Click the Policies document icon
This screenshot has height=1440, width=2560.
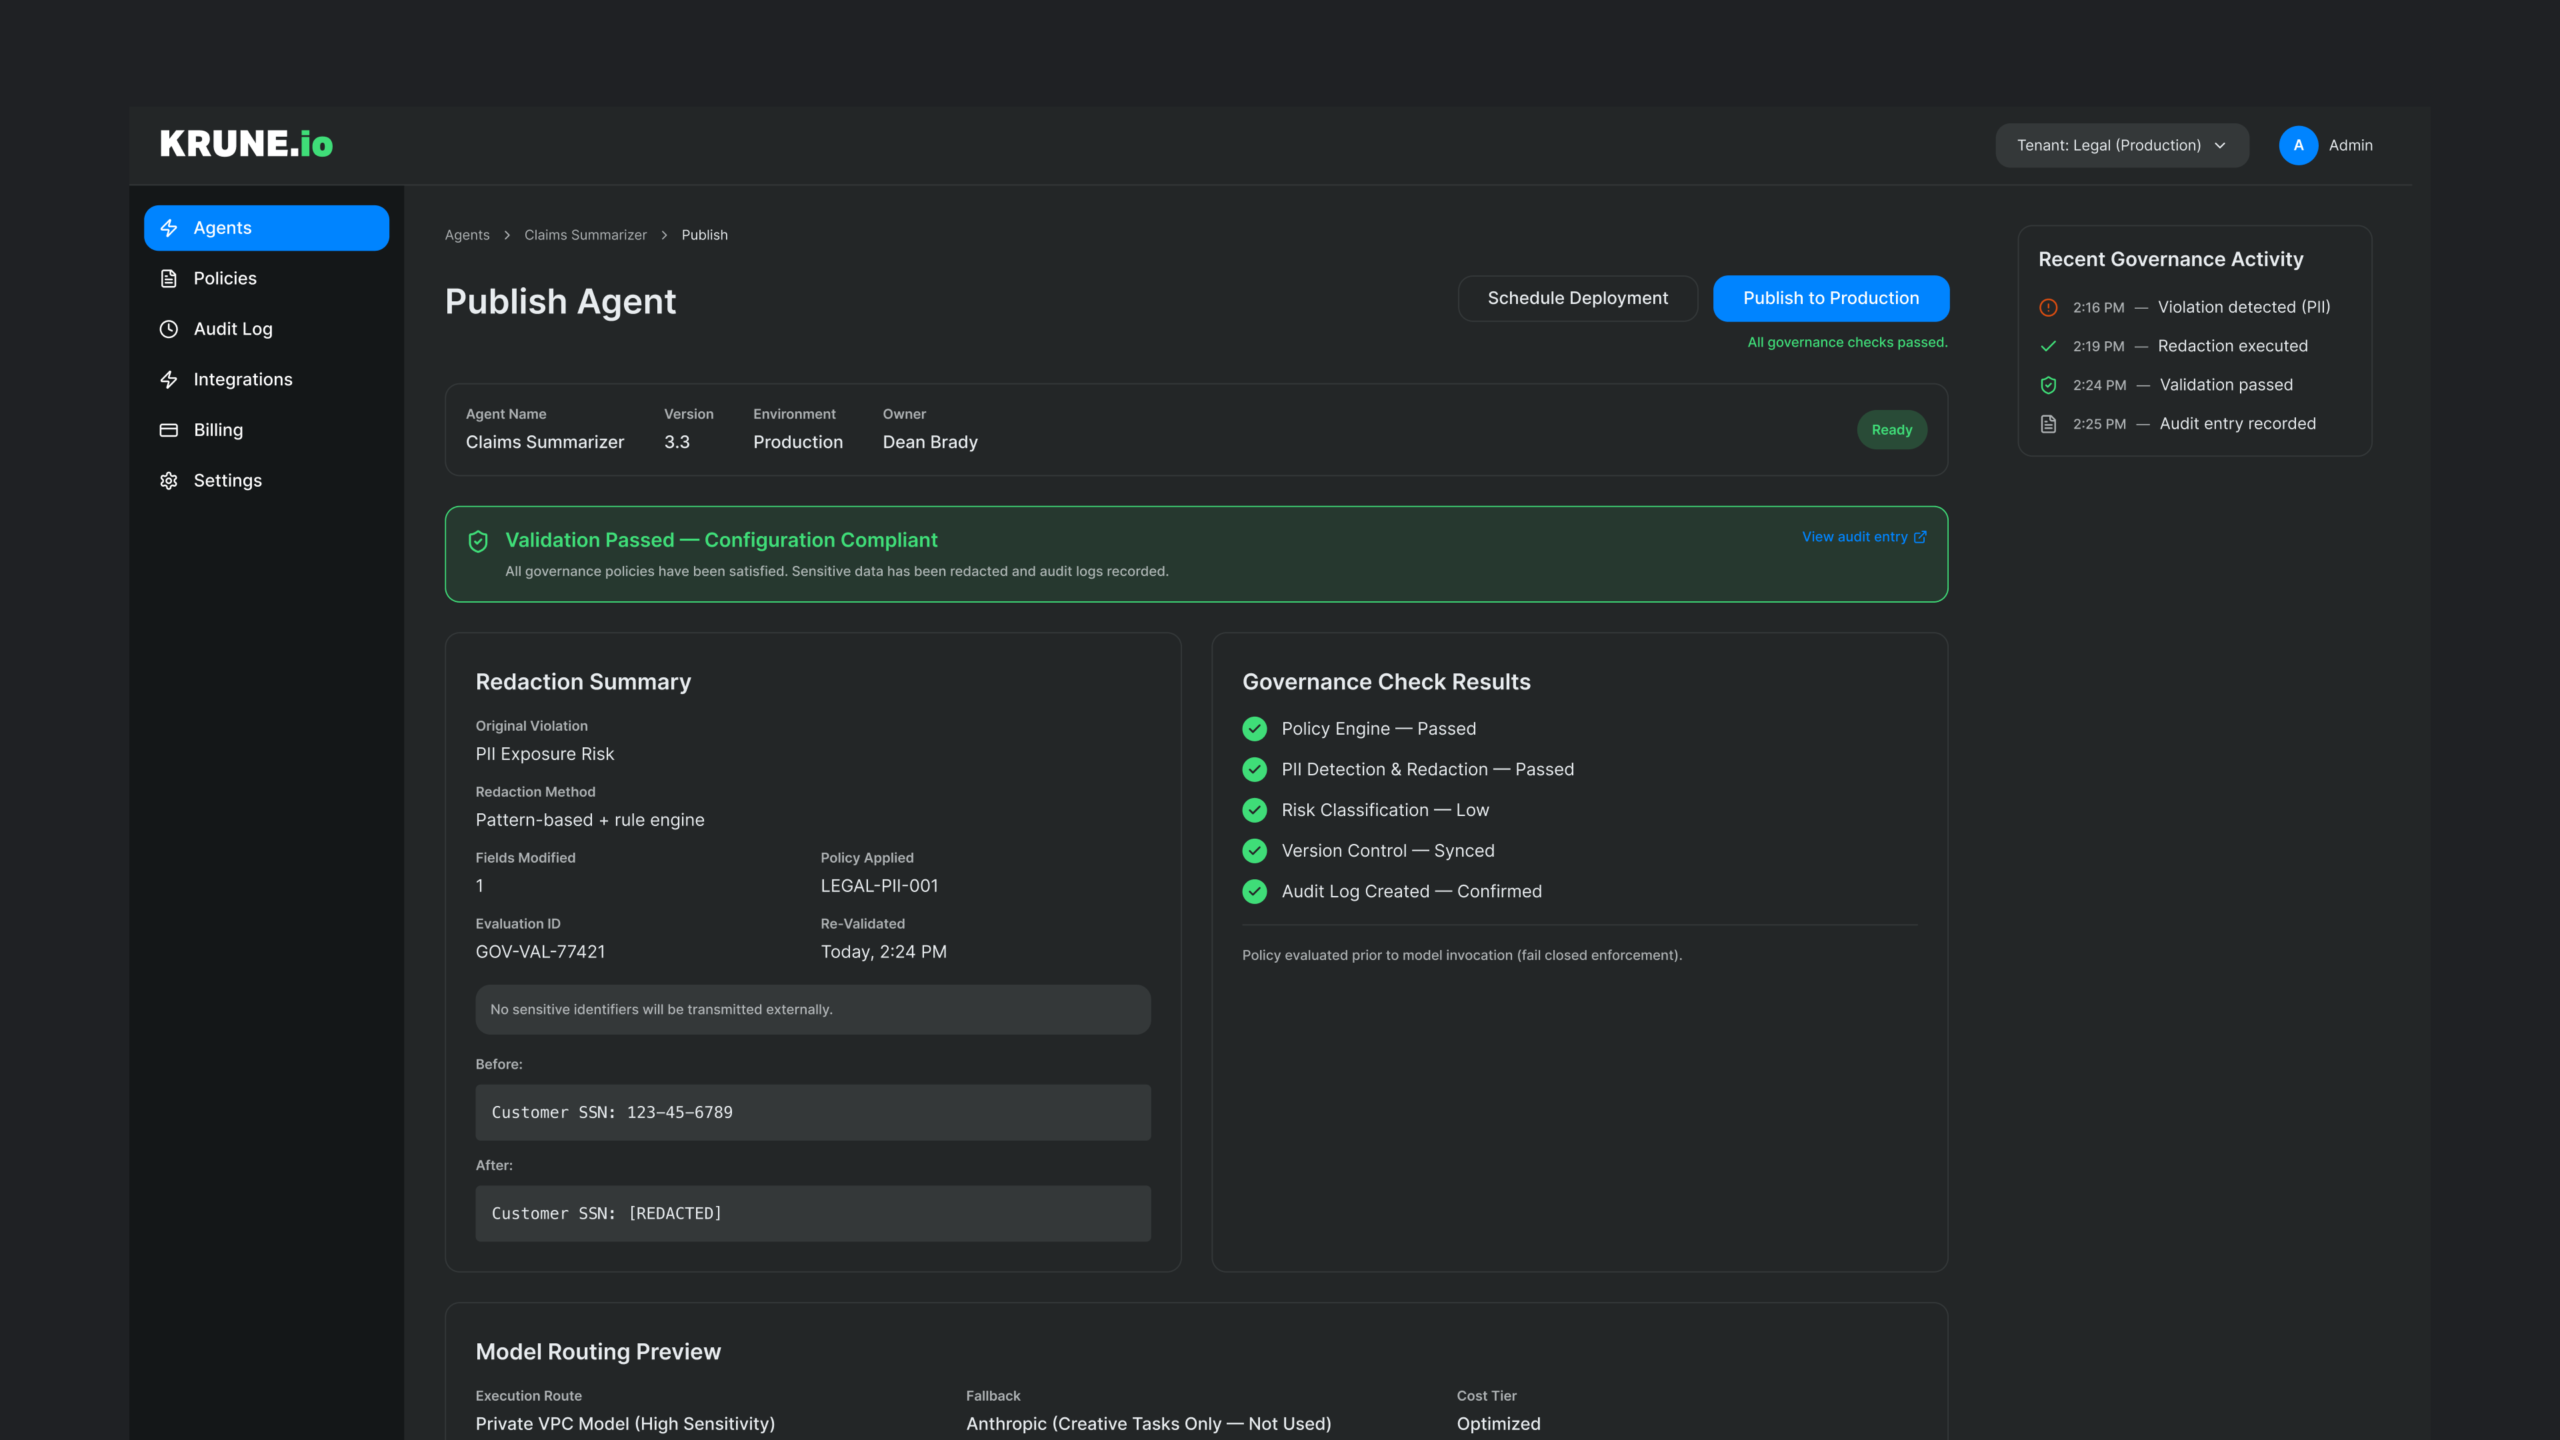[169, 278]
